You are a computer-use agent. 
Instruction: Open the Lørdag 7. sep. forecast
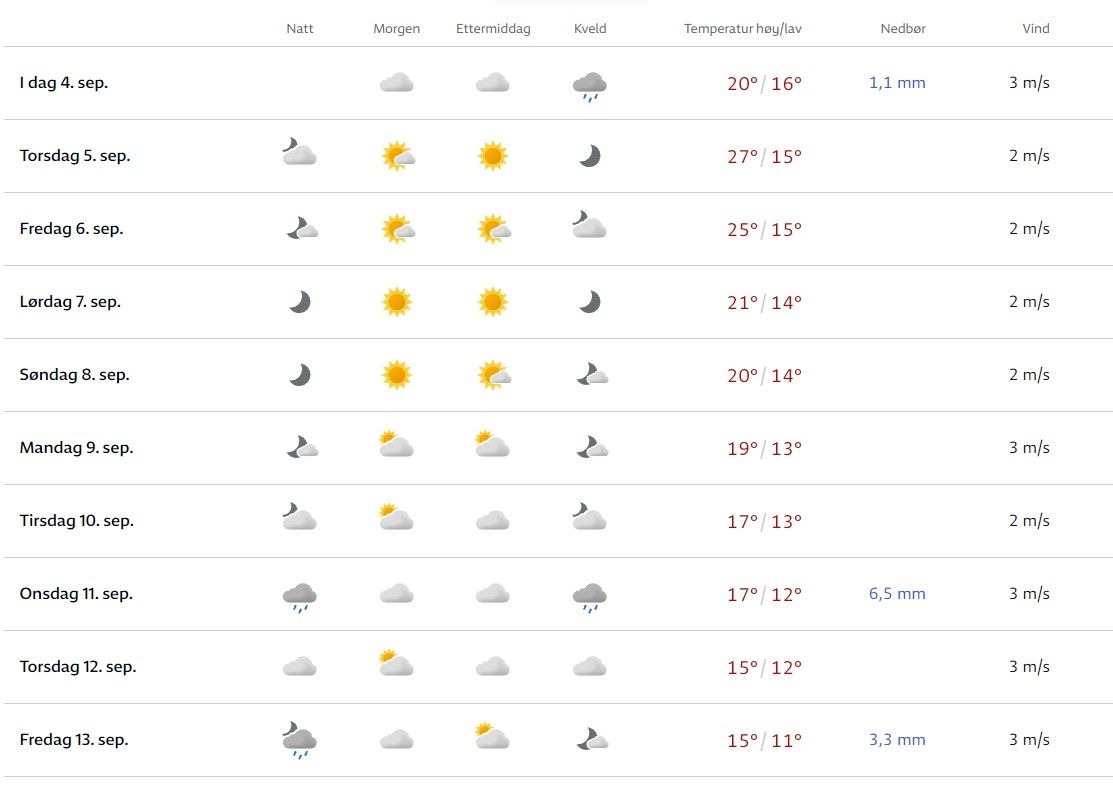(70, 302)
